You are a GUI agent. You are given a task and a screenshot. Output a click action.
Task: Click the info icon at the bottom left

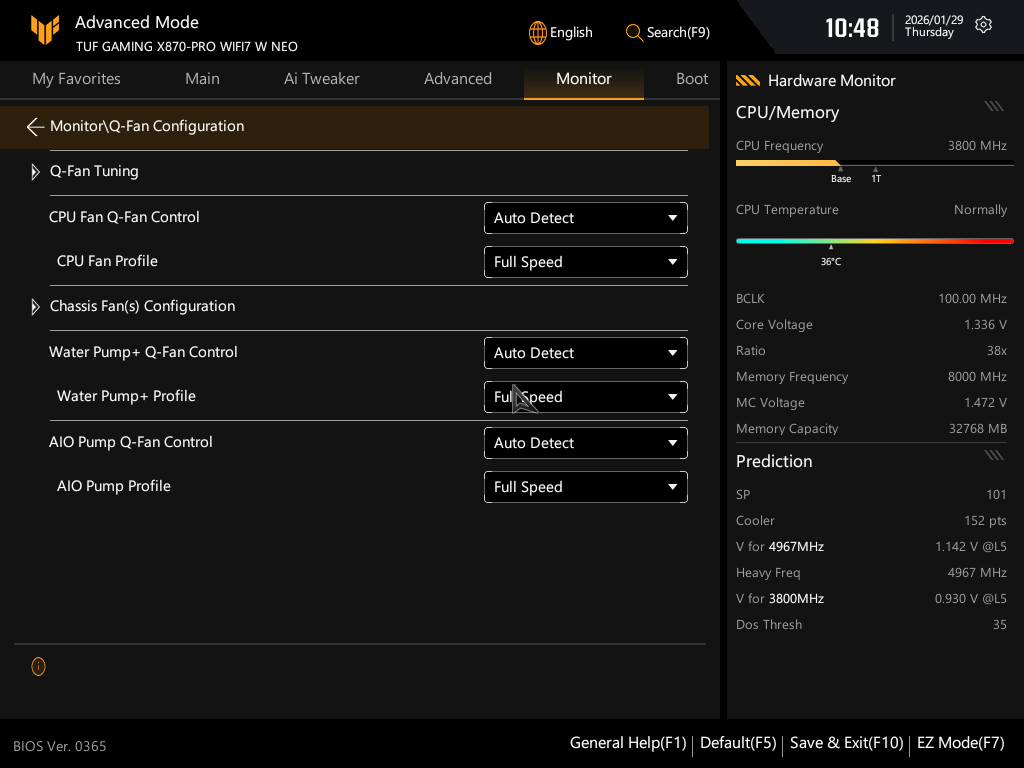click(x=39, y=666)
